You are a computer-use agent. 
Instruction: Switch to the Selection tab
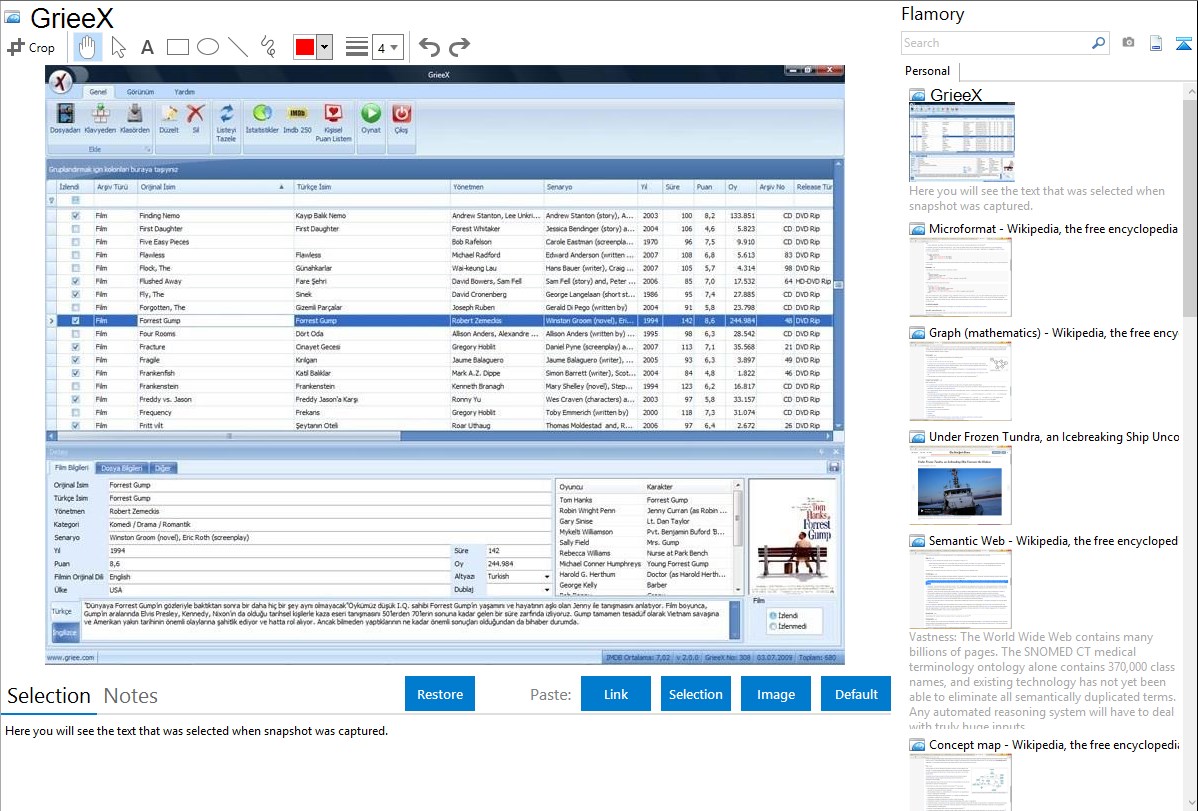pyautogui.click(x=48, y=696)
